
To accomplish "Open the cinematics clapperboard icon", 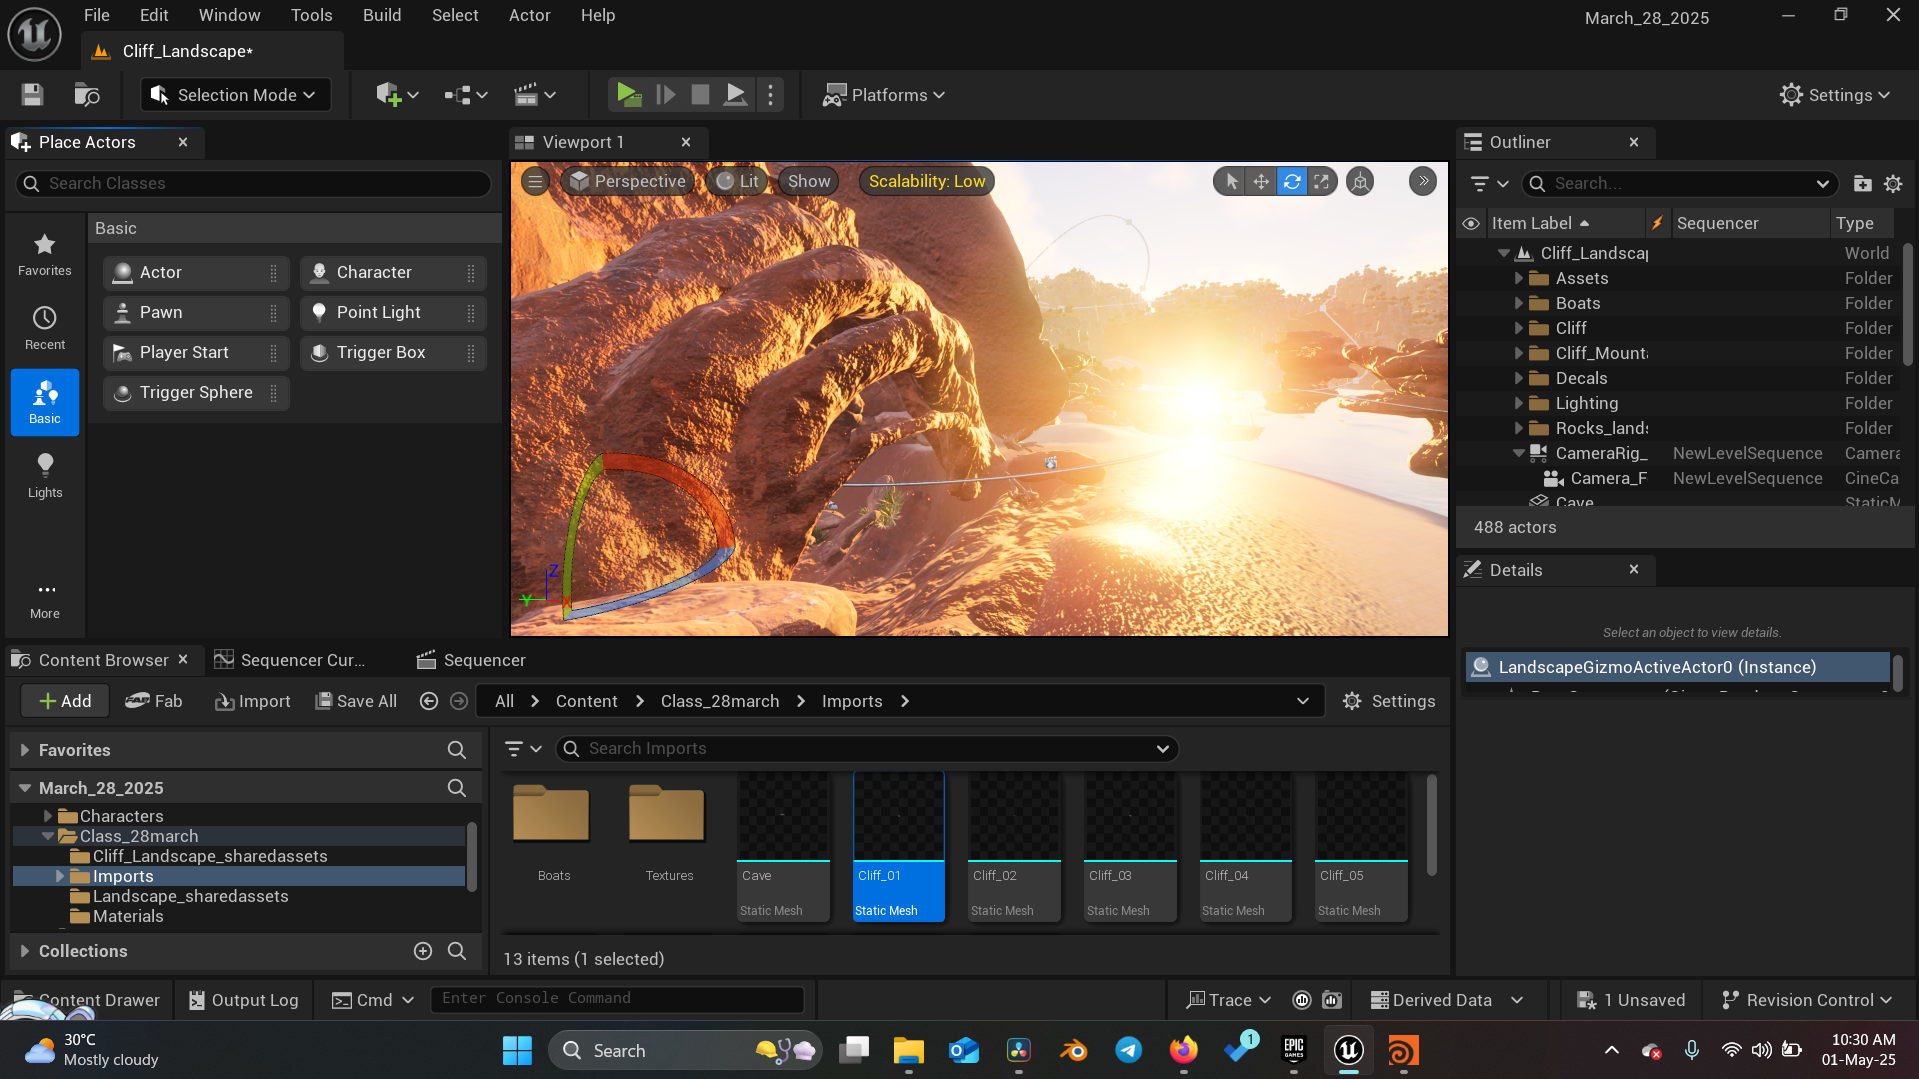I will click(x=535, y=95).
